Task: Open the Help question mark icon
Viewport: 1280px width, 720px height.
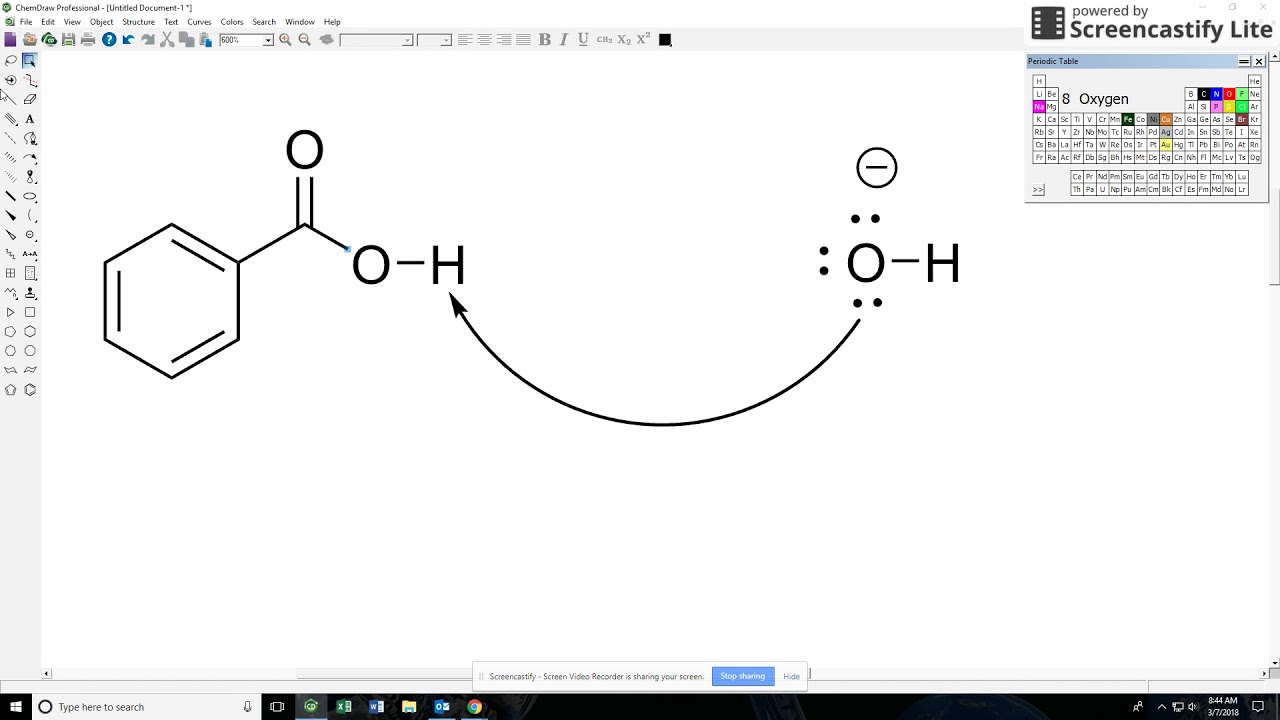Action: 109,39
